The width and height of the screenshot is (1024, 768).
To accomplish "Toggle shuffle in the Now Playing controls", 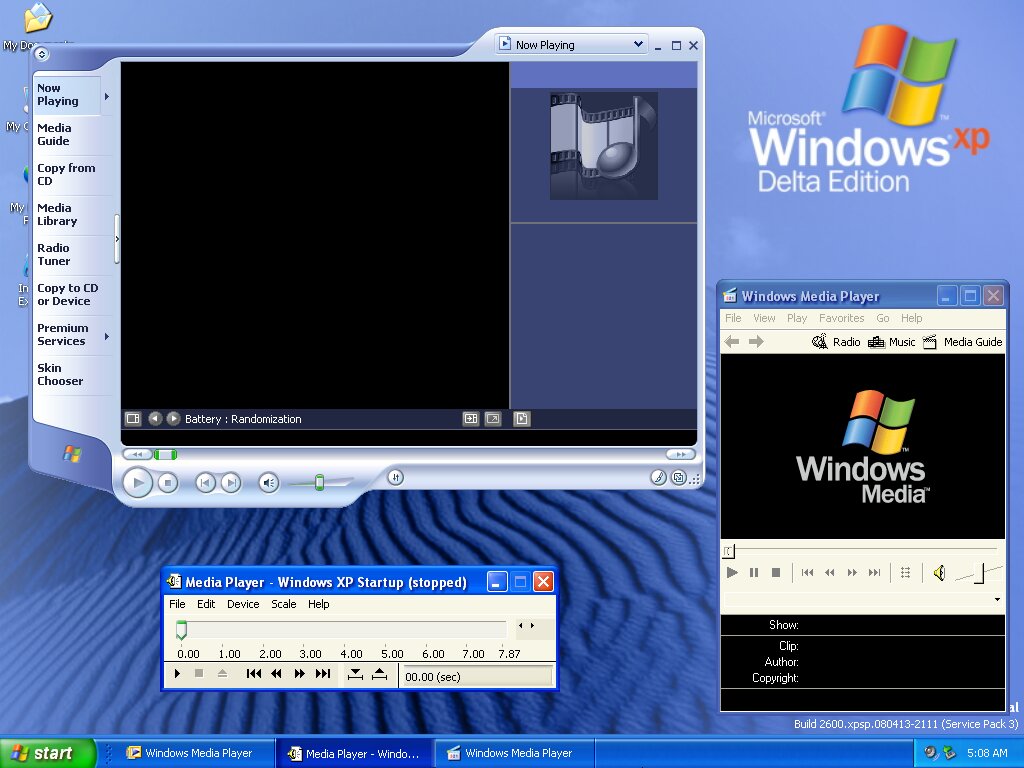I will point(395,478).
